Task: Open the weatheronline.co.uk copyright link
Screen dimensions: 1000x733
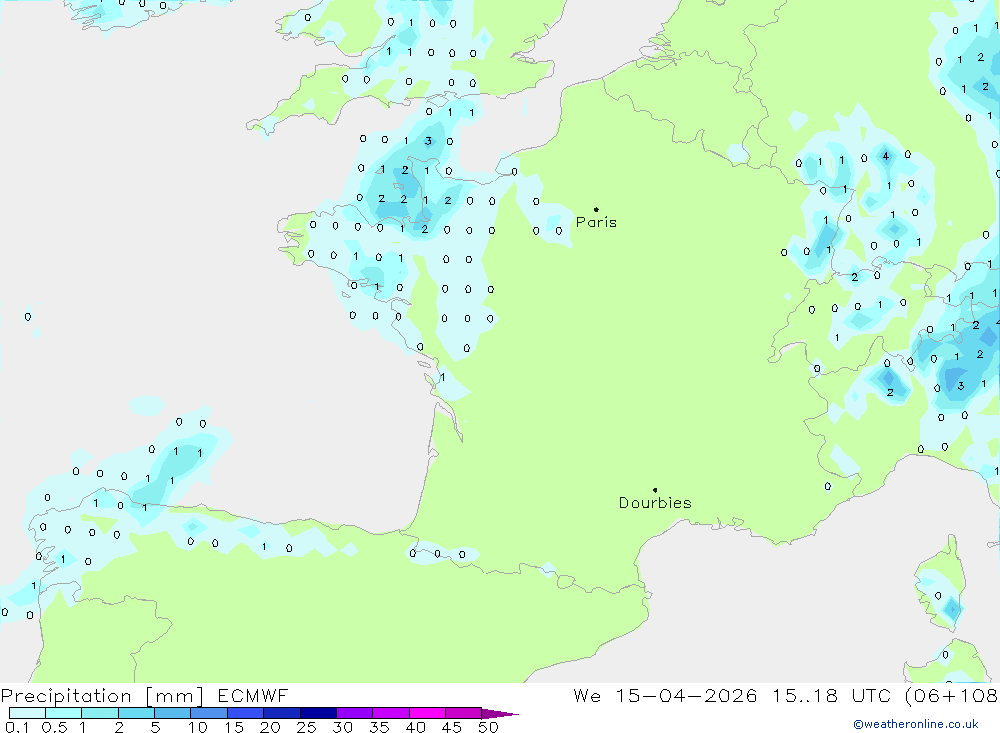Action: click(916, 724)
